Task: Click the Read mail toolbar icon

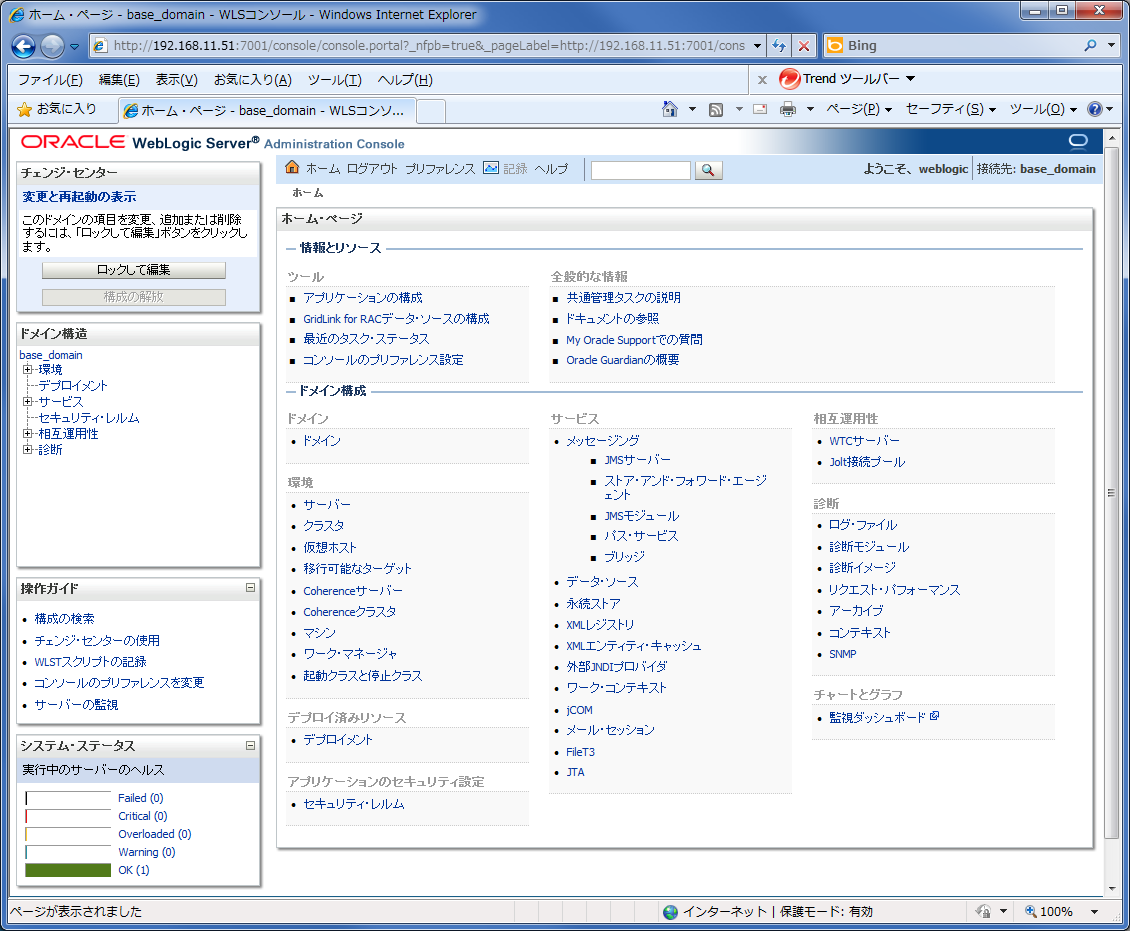Action: point(760,110)
